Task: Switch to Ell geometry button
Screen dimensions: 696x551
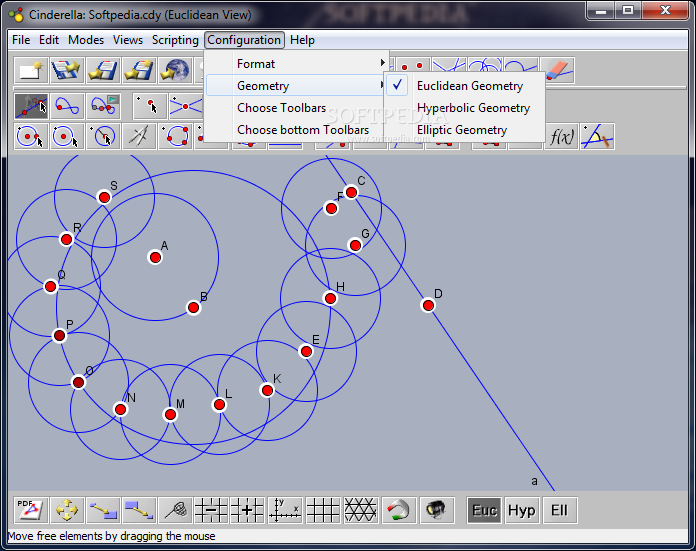Action: click(x=559, y=510)
